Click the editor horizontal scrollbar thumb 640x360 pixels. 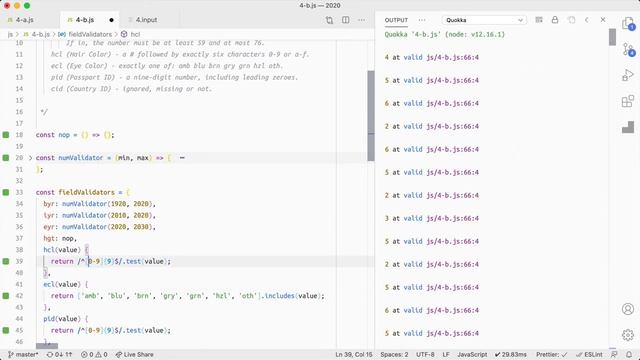pos(47,346)
